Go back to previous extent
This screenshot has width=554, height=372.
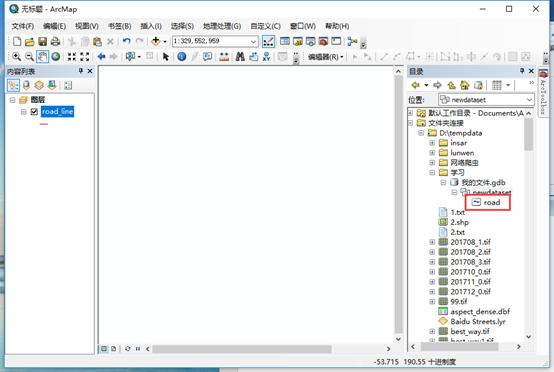click(x=101, y=57)
